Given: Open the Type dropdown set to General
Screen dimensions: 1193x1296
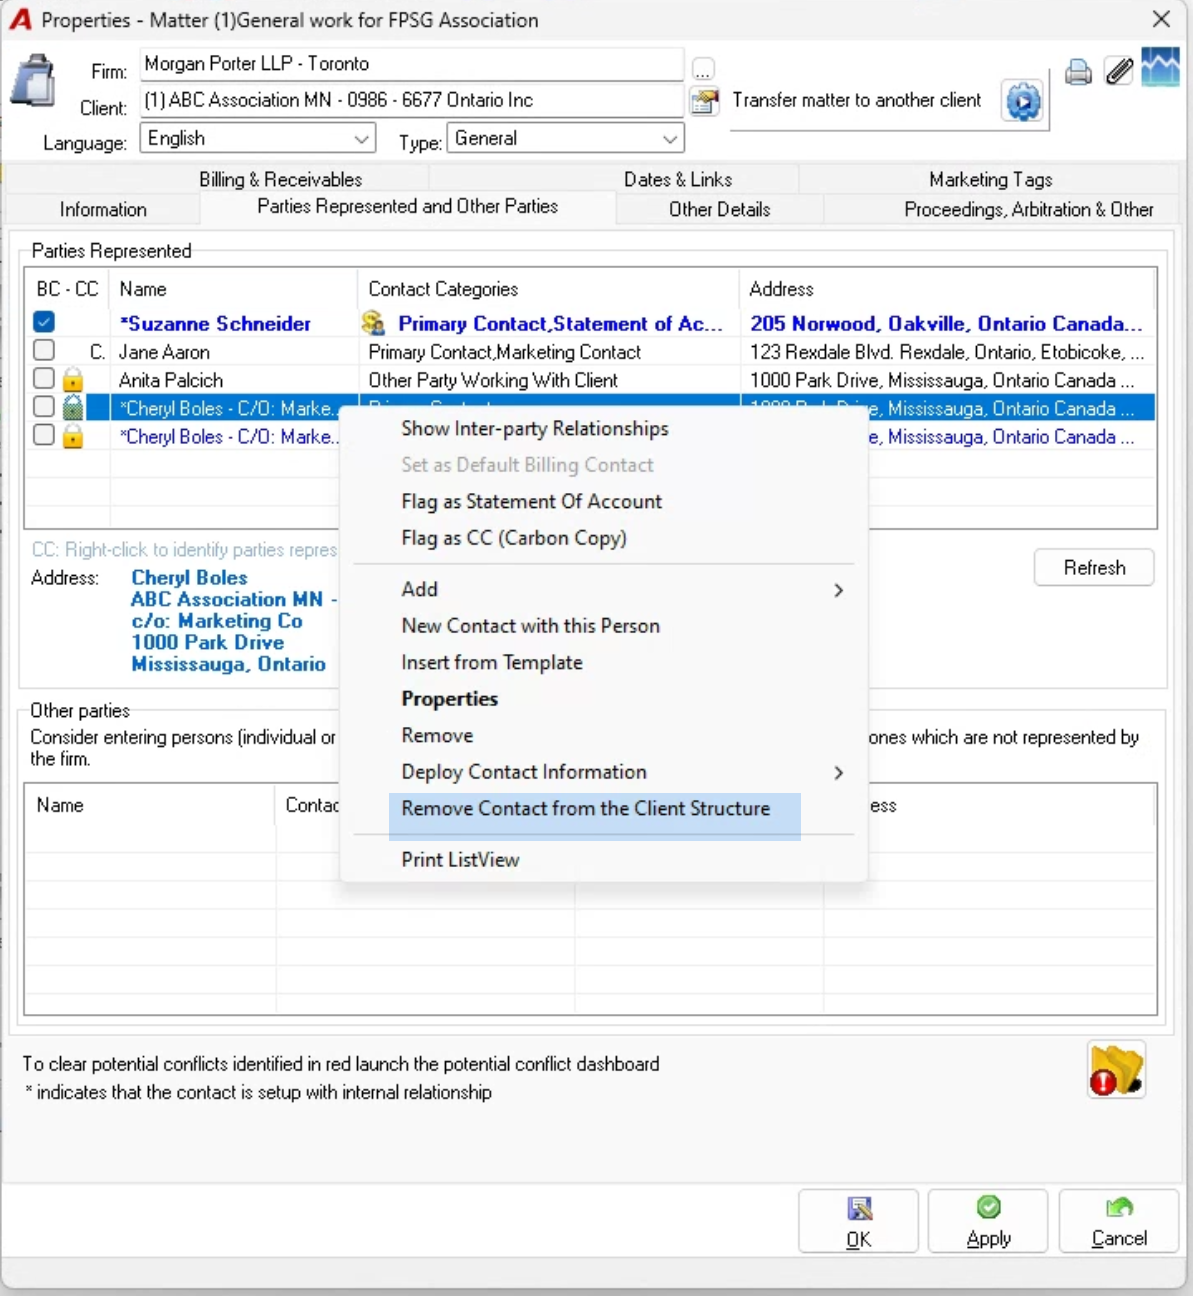Looking at the screenshot, I should [x=565, y=138].
